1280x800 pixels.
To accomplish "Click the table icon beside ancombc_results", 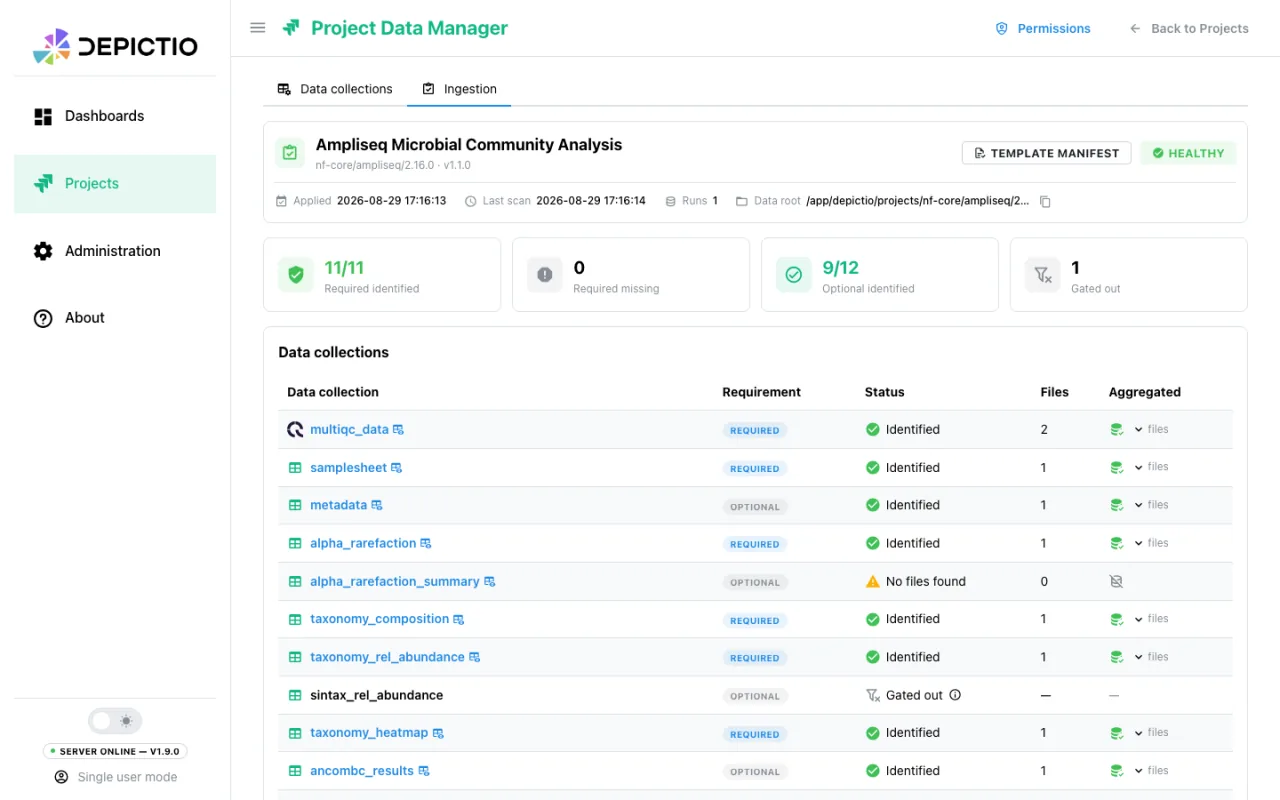I will pyautogui.click(x=295, y=771).
